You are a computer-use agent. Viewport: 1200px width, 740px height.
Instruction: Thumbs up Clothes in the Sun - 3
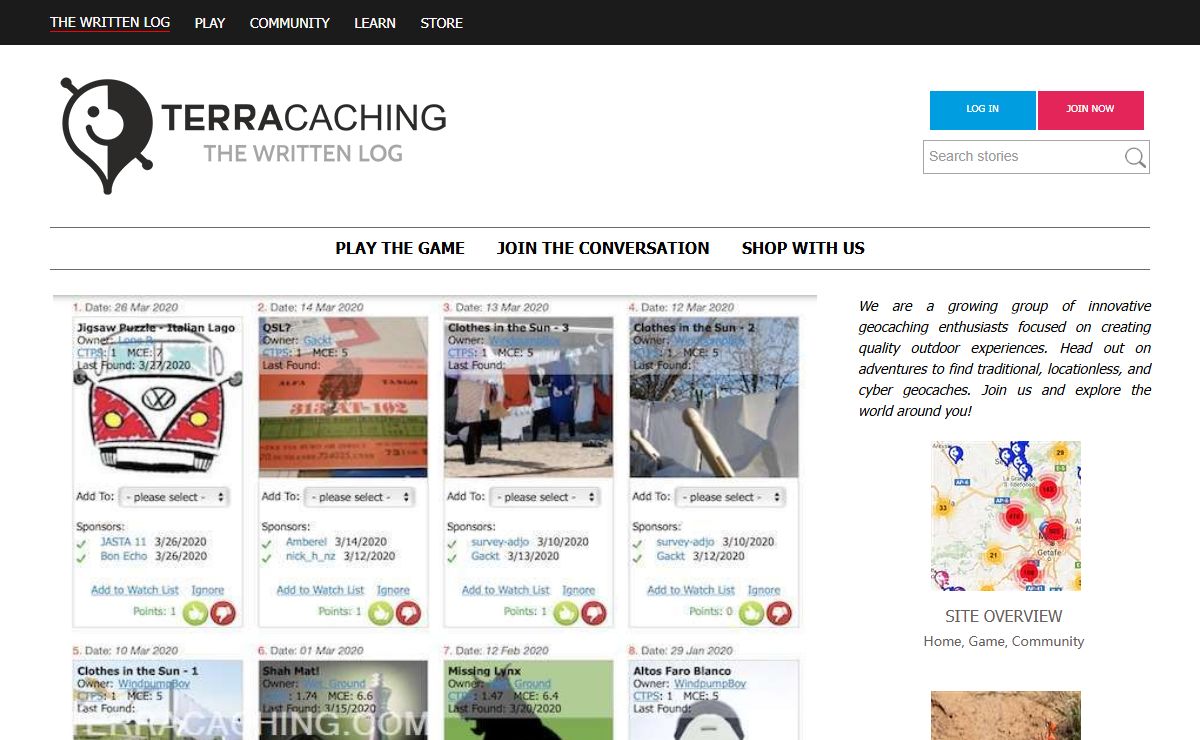click(x=566, y=612)
